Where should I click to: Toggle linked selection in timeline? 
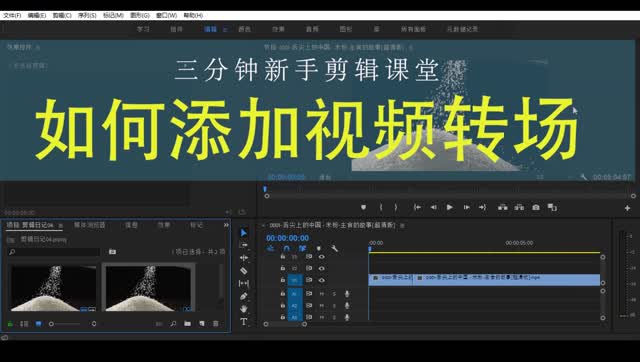coord(302,248)
